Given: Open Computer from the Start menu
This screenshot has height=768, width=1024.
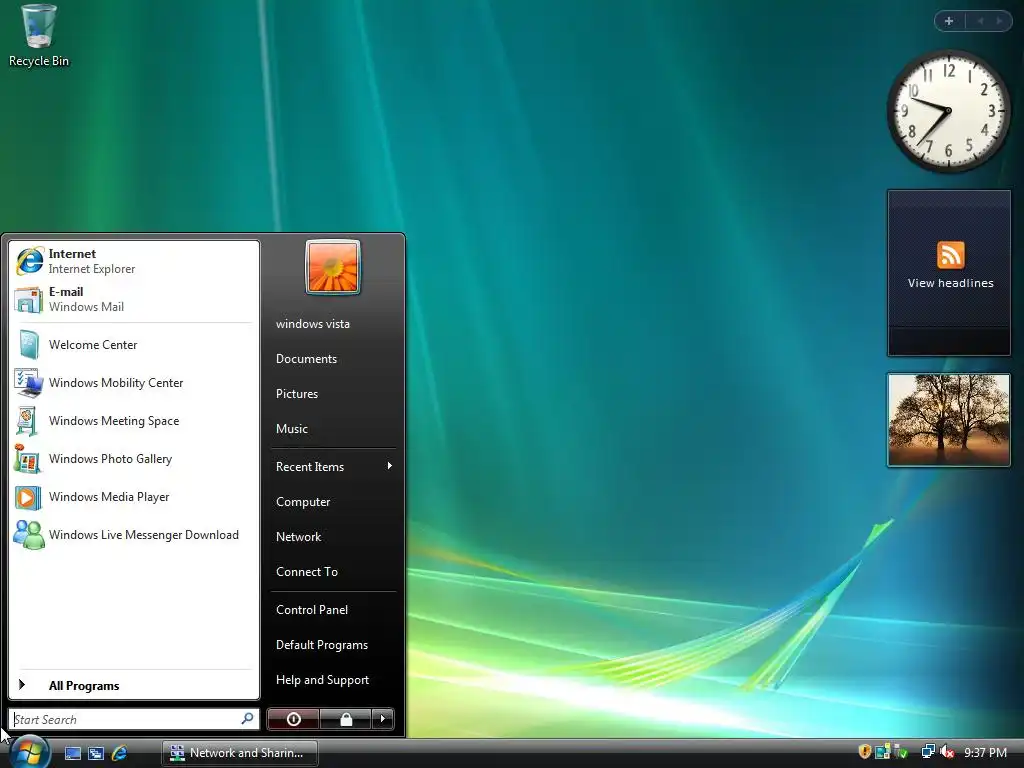Looking at the screenshot, I should (x=333, y=502).
